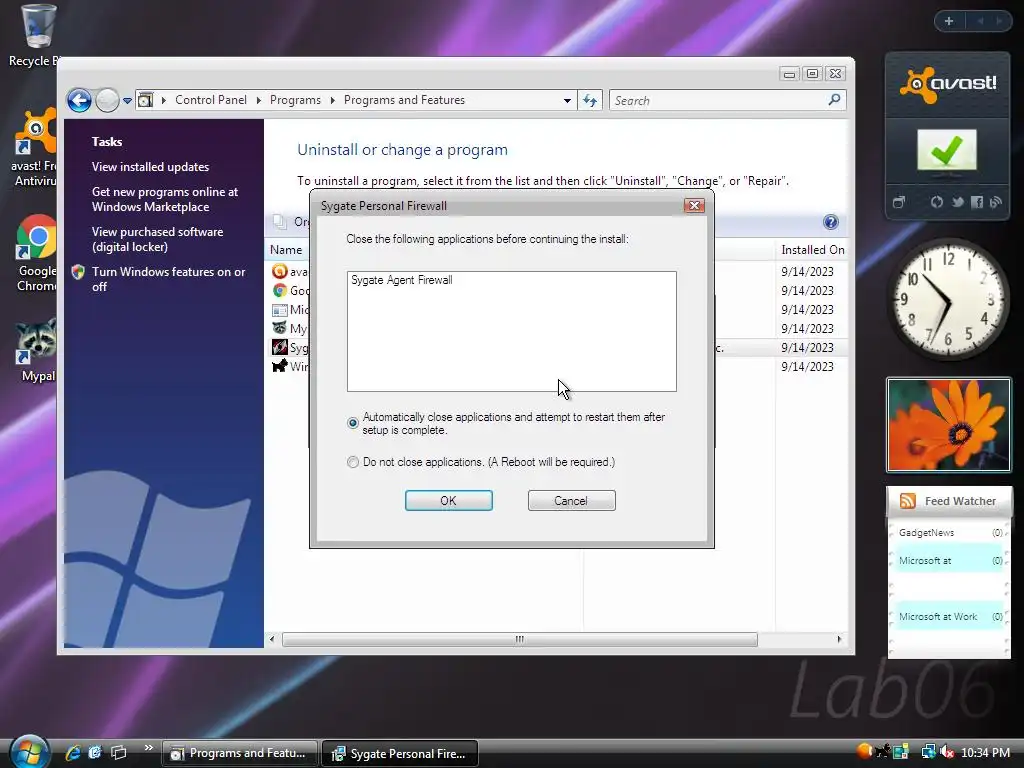Launch Internet Explorer from Quick Launch

(x=73, y=753)
